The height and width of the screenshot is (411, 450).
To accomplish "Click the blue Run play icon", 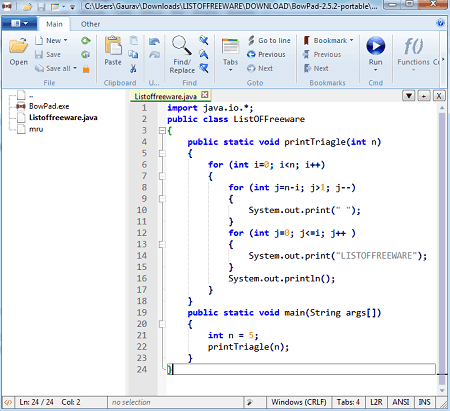I will 375,46.
